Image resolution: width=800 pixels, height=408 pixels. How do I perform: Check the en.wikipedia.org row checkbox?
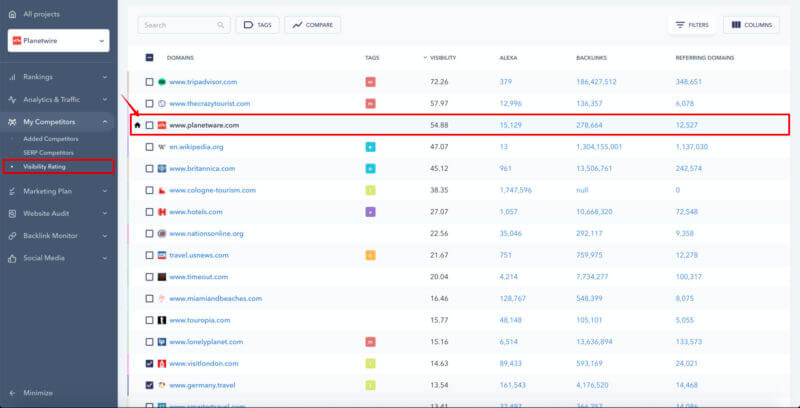149,147
